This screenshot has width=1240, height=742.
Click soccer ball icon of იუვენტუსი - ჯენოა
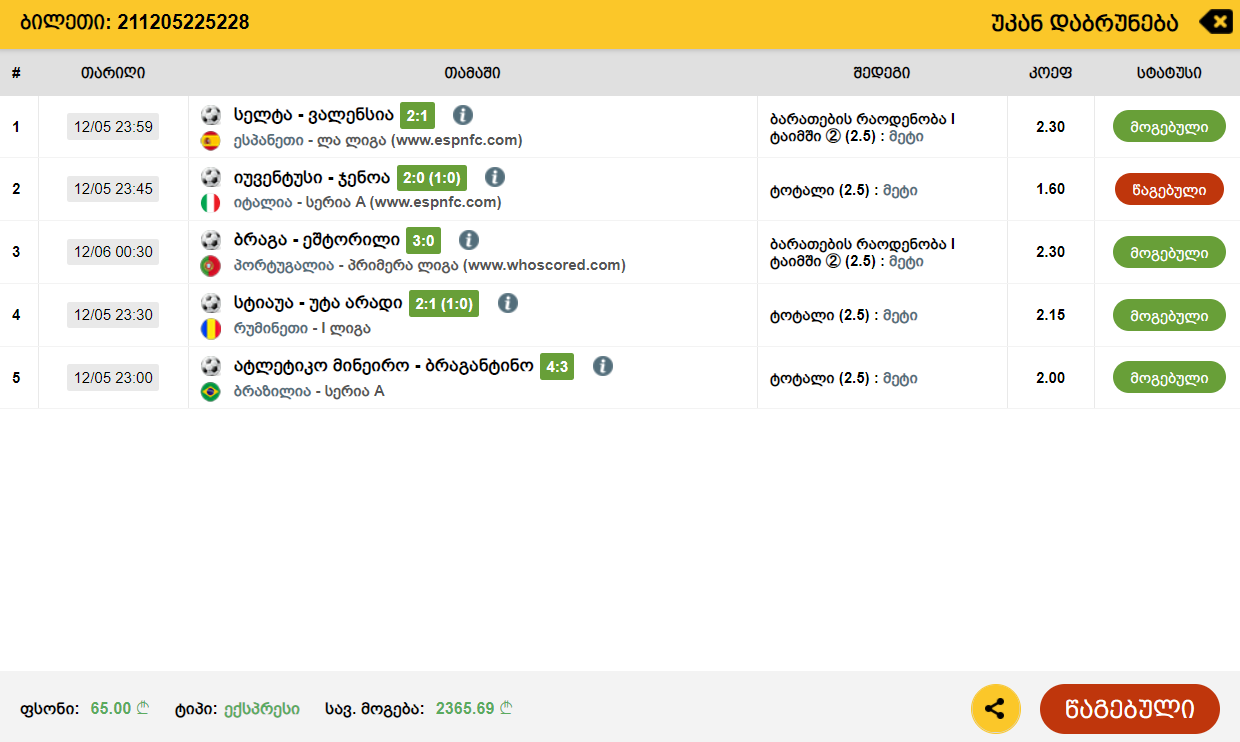pyautogui.click(x=211, y=177)
